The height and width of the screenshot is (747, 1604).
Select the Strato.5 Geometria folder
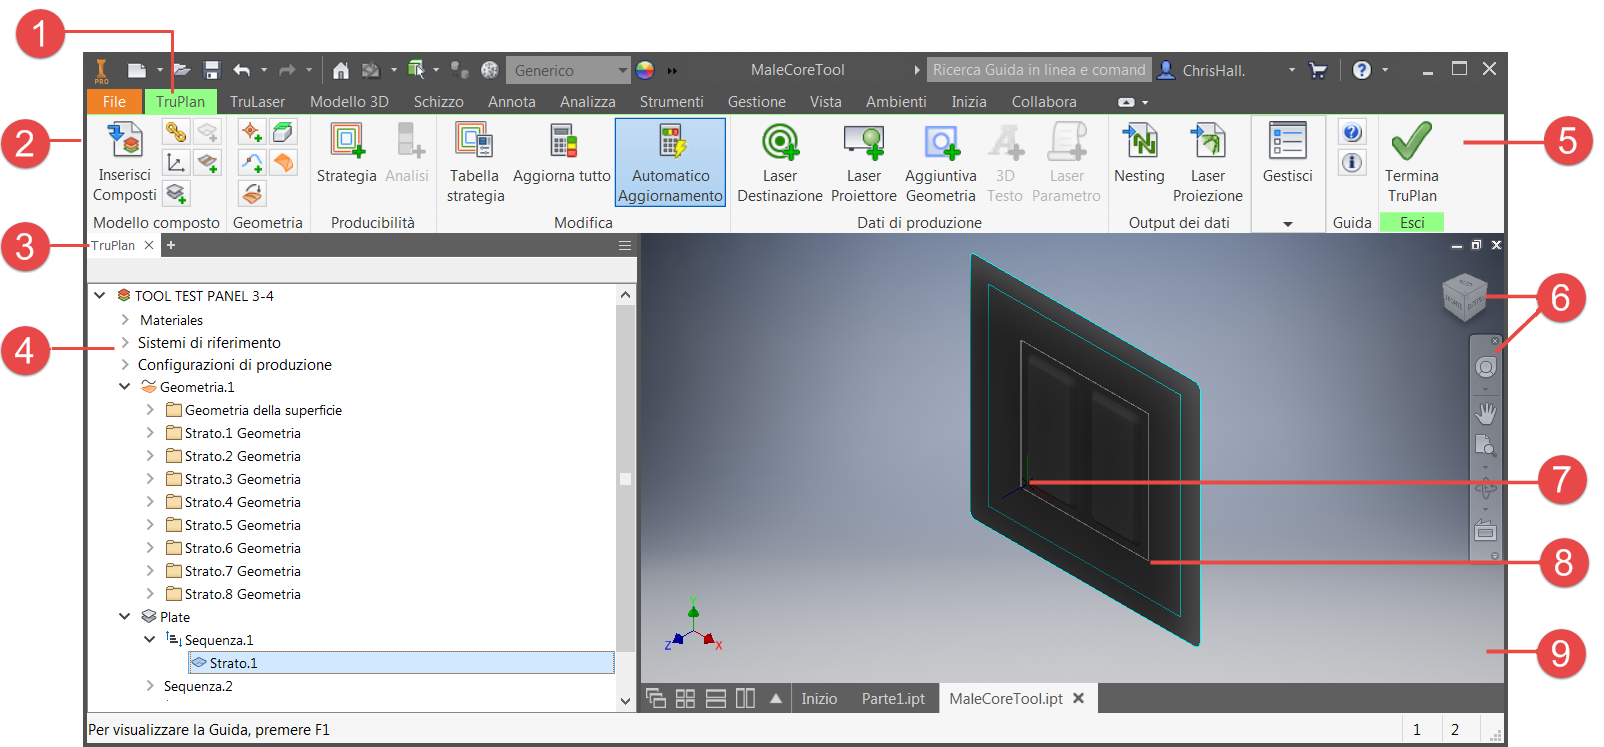point(234,525)
